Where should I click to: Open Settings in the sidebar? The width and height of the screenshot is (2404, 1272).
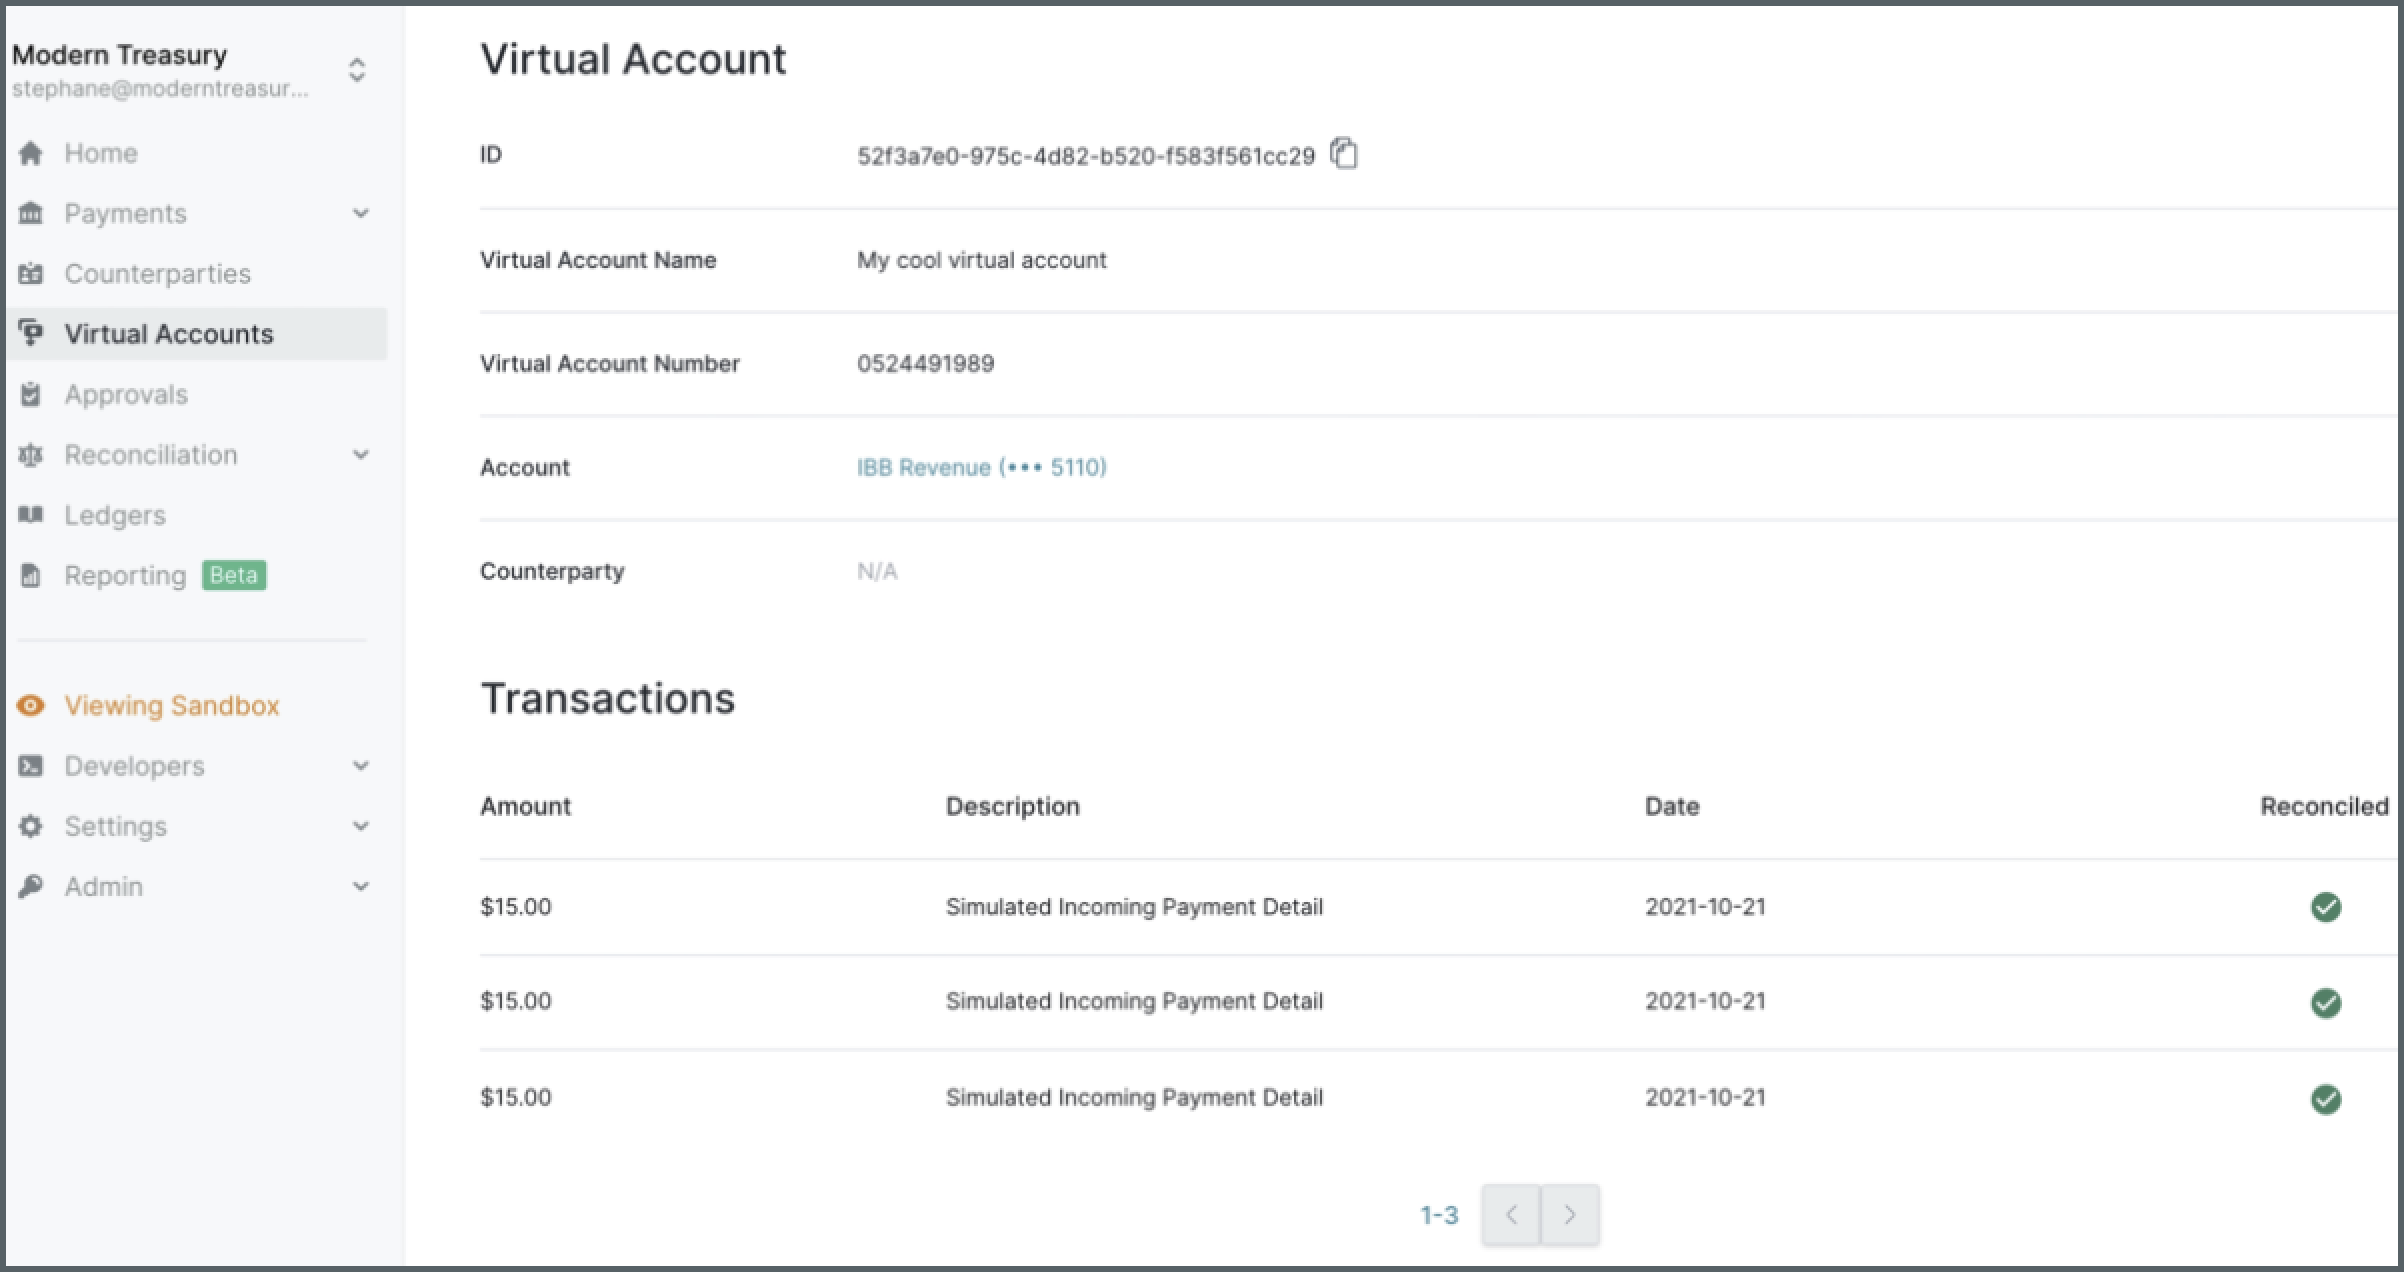click(x=115, y=826)
